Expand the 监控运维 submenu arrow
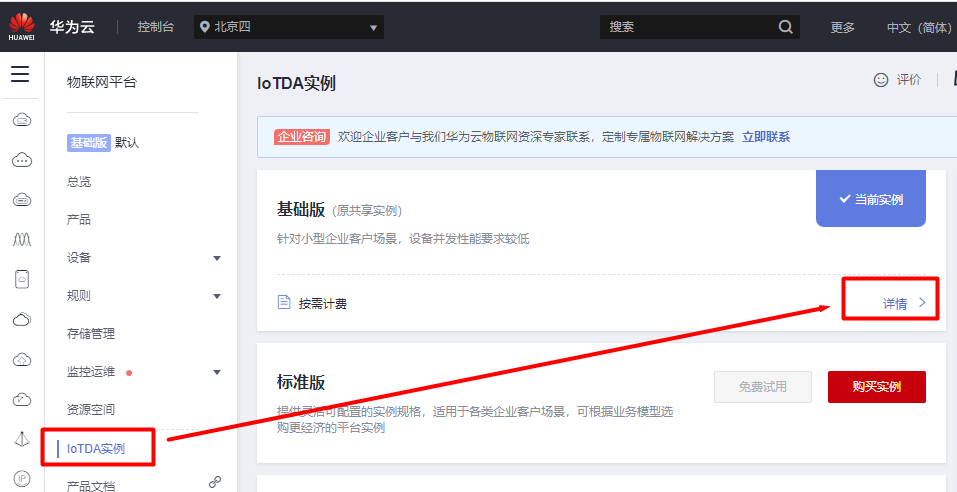Screen dimensions: 957x492 (217, 372)
